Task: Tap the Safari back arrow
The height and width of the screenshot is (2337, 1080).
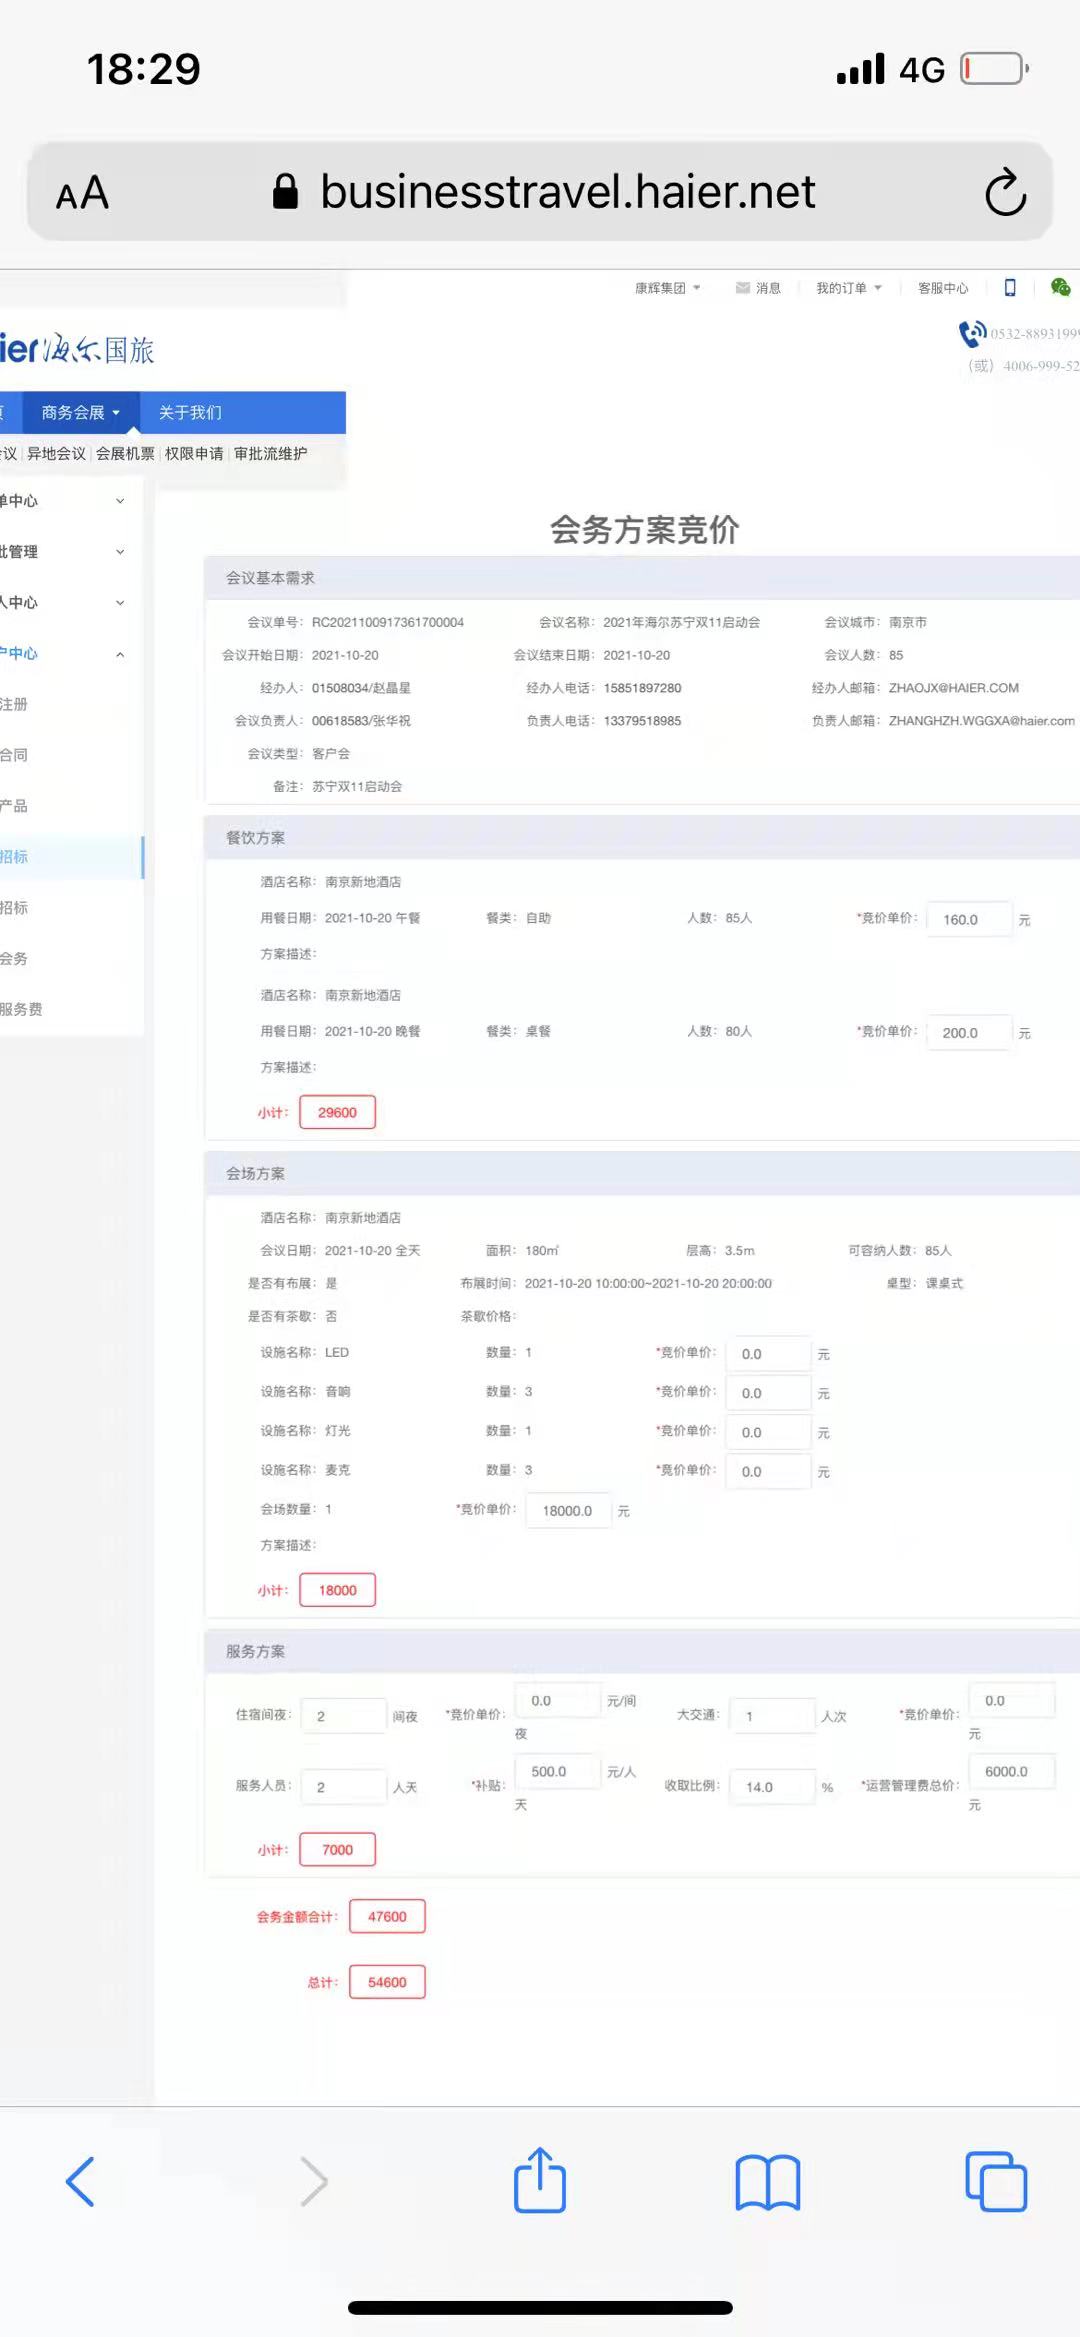Action: coord(80,2181)
